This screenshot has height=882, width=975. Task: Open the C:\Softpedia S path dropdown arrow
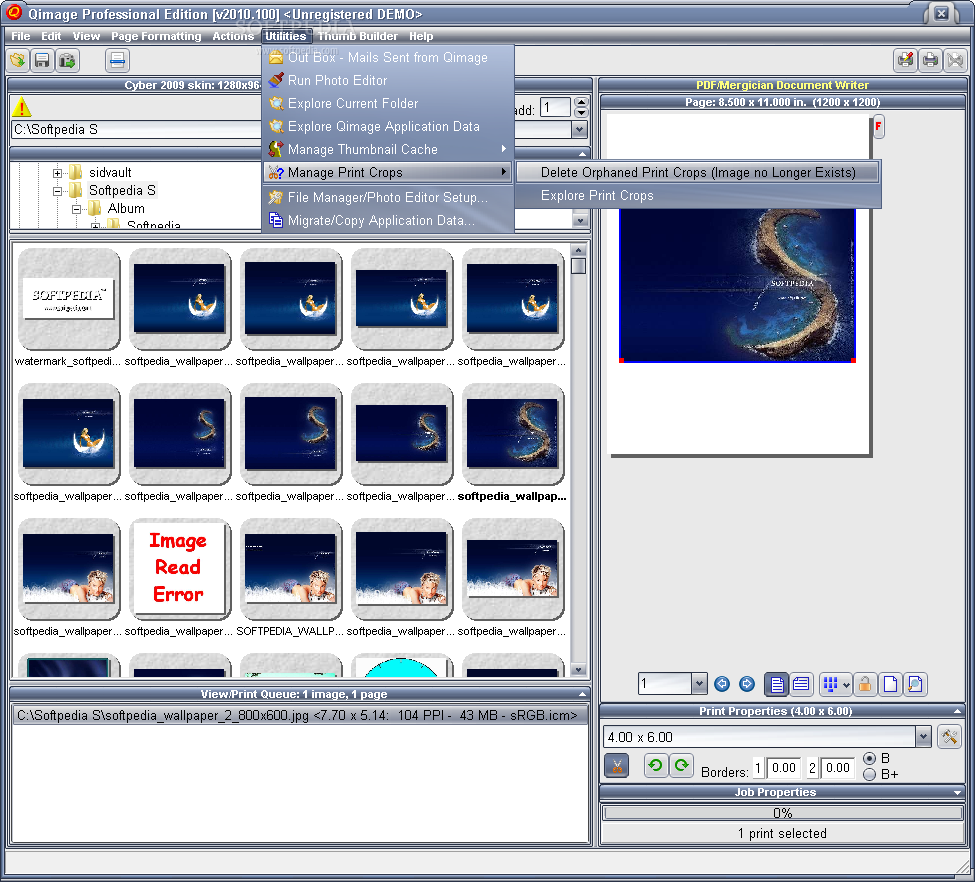coord(580,129)
